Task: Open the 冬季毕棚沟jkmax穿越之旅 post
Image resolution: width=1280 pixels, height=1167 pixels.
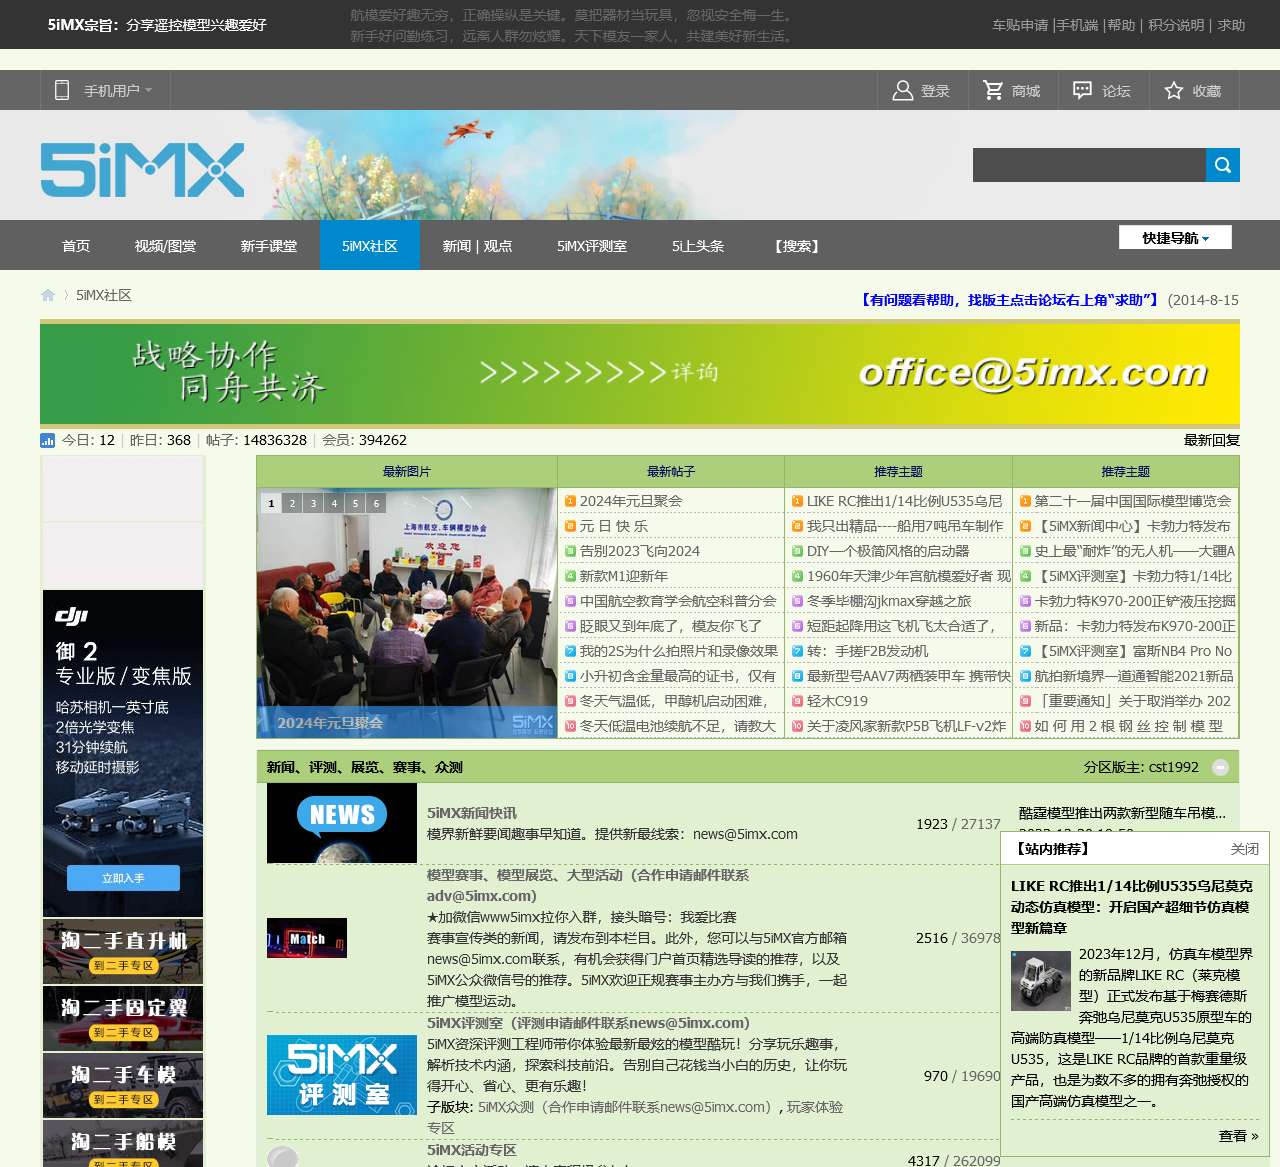Action: (889, 601)
